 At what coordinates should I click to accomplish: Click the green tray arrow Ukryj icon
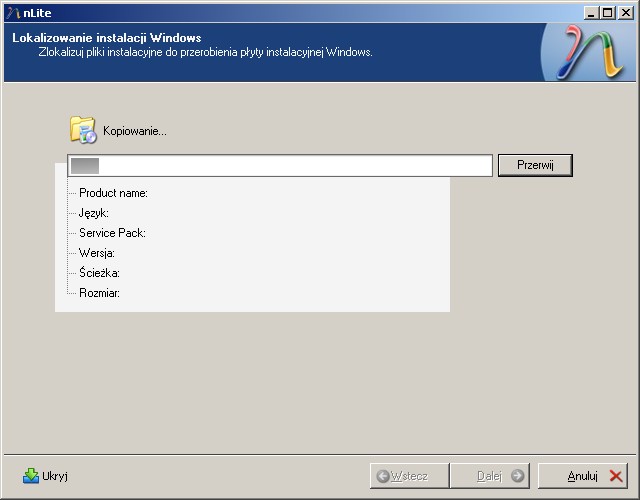tap(31, 476)
